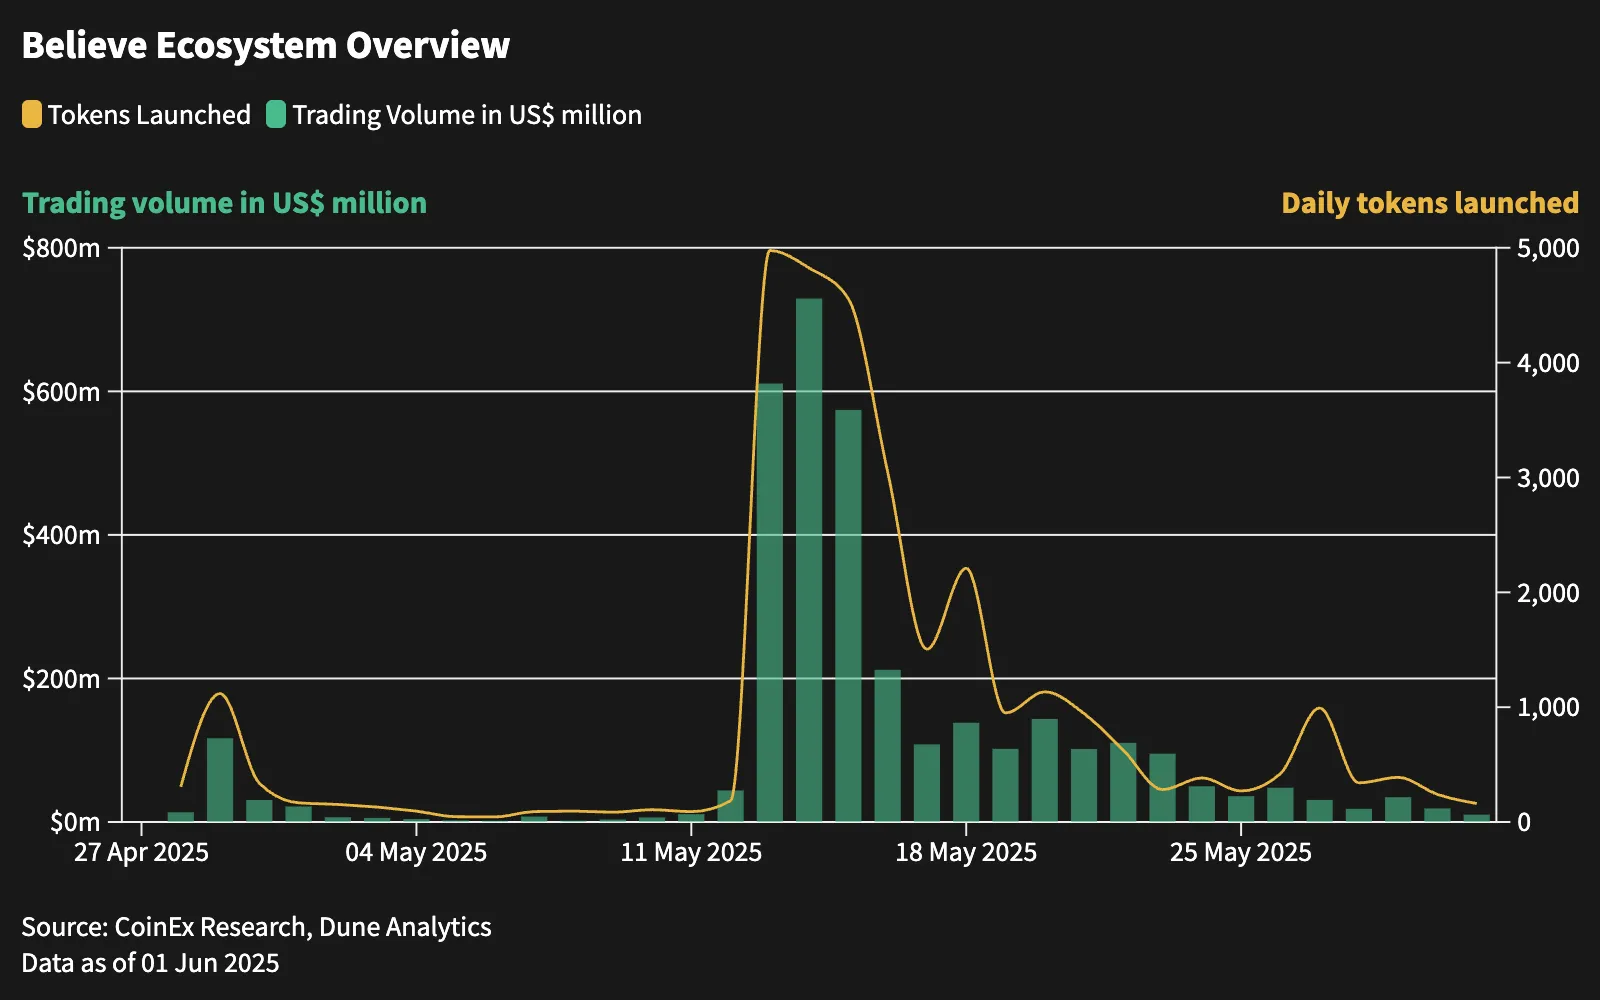1600x1000 pixels.
Task: Select the 25 May 2025 axis label
Action: pyautogui.click(x=1241, y=852)
